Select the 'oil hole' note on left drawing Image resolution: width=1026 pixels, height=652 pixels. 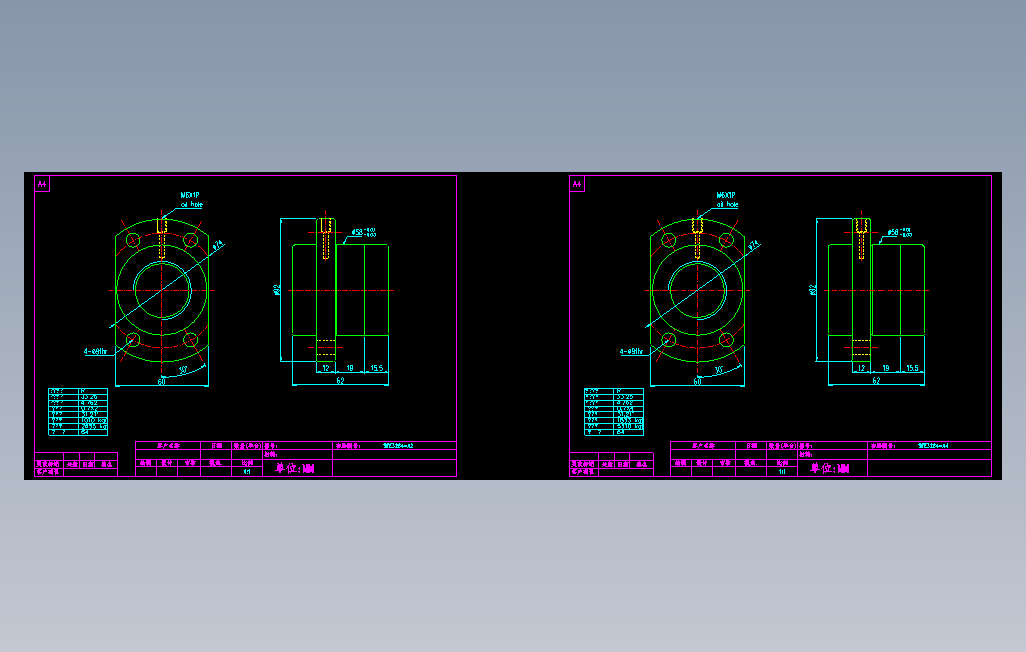click(x=192, y=205)
